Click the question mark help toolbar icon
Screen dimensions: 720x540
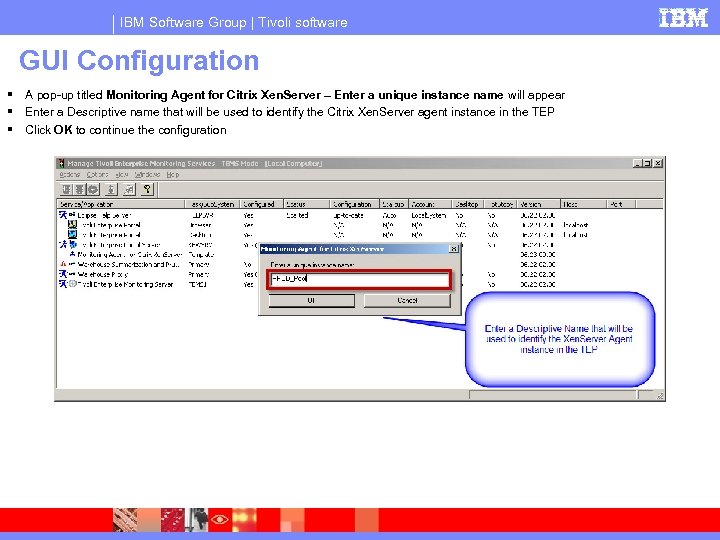pos(147,189)
